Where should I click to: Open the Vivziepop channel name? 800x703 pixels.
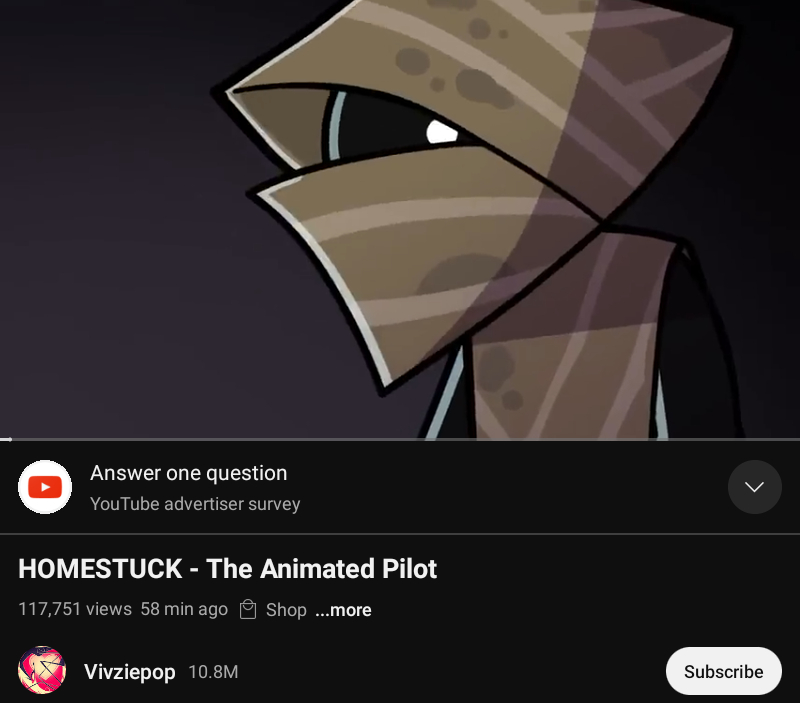pyautogui.click(x=130, y=671)
